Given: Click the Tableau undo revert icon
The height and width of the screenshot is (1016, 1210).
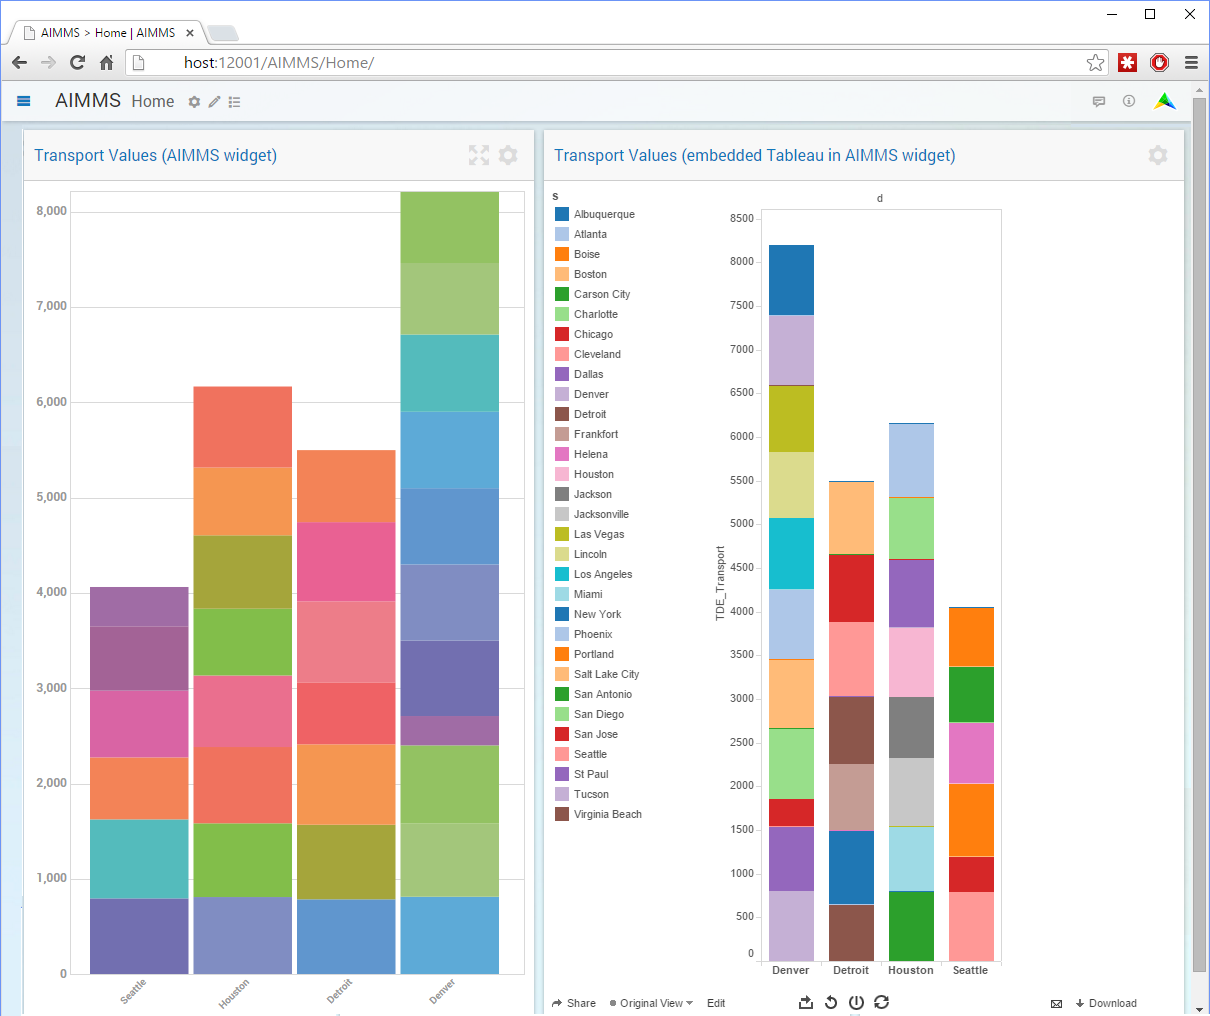Looking at the screenshot, I should [831, 1002].
